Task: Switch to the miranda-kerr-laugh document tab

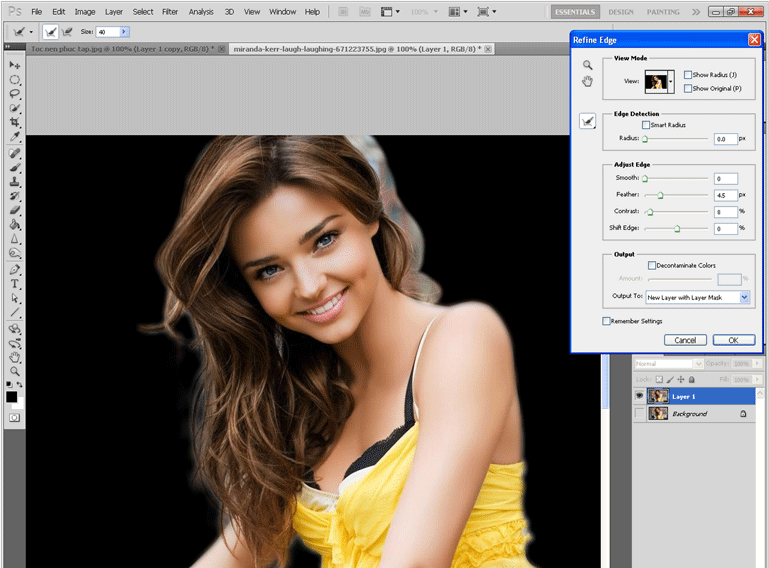Action: tap(355, 48)
